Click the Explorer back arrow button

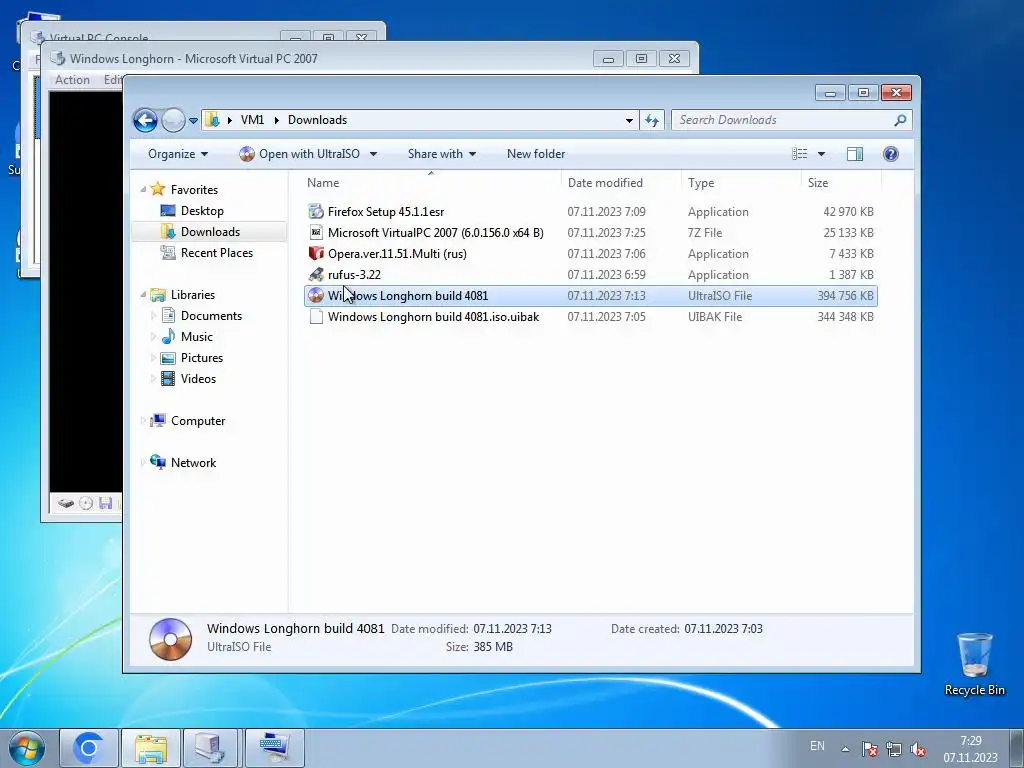point(145,120)
